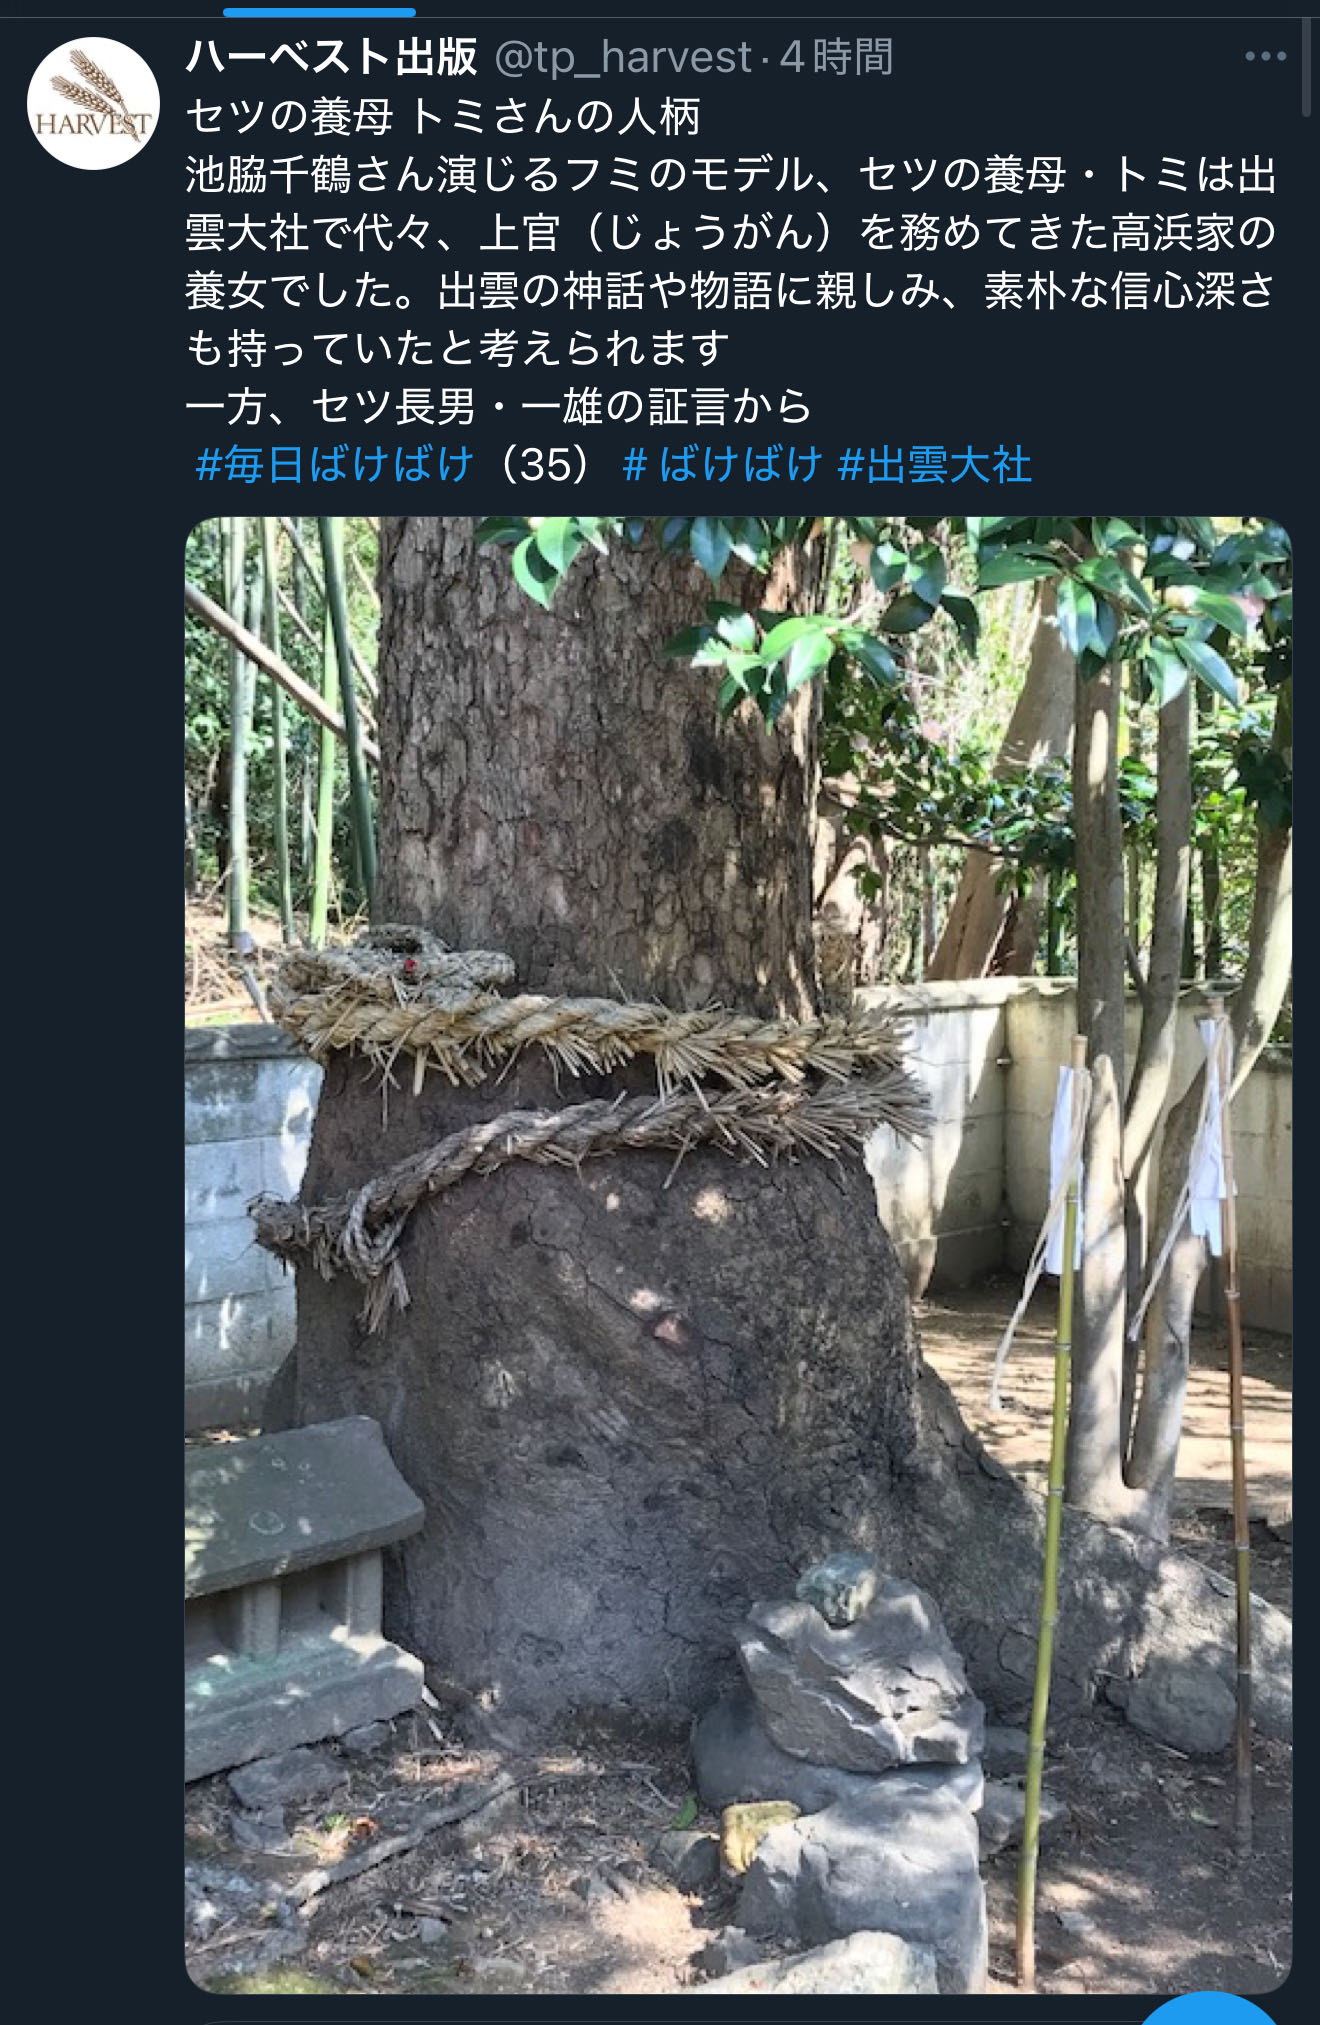View the sacred tree photo full screen
The image size is (1320, 2025).
[x=738, y=1254]
